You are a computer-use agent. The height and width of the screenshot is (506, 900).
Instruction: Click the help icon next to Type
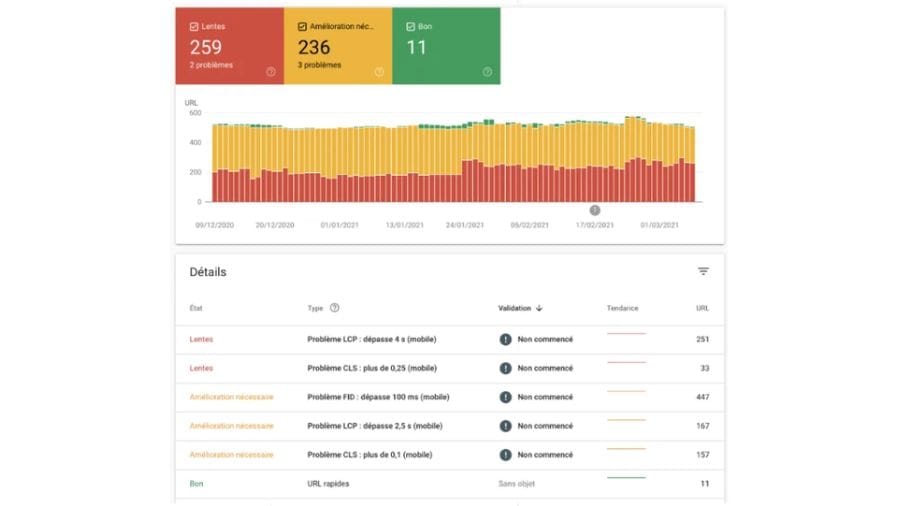tap(335, 308)
